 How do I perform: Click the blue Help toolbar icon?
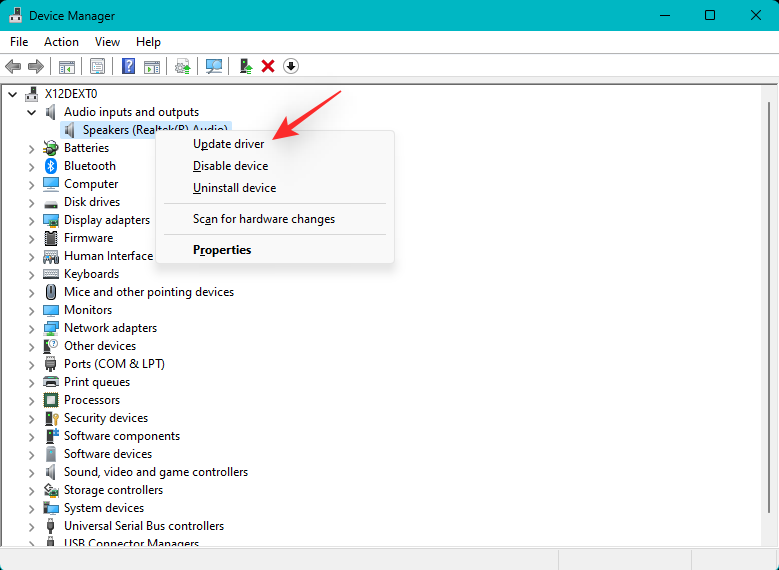pos(128,66)
